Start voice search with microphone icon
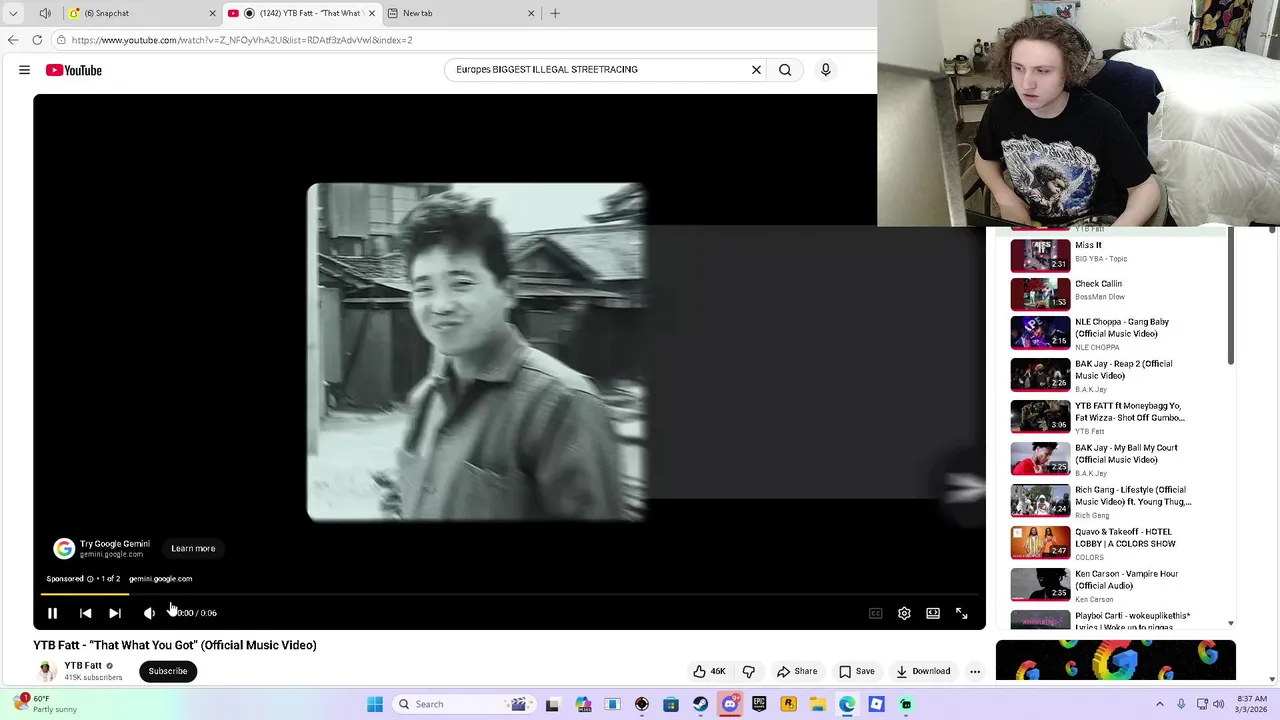Image resolution: width=1280 pixels, height=720 pixels. point(825,70)
